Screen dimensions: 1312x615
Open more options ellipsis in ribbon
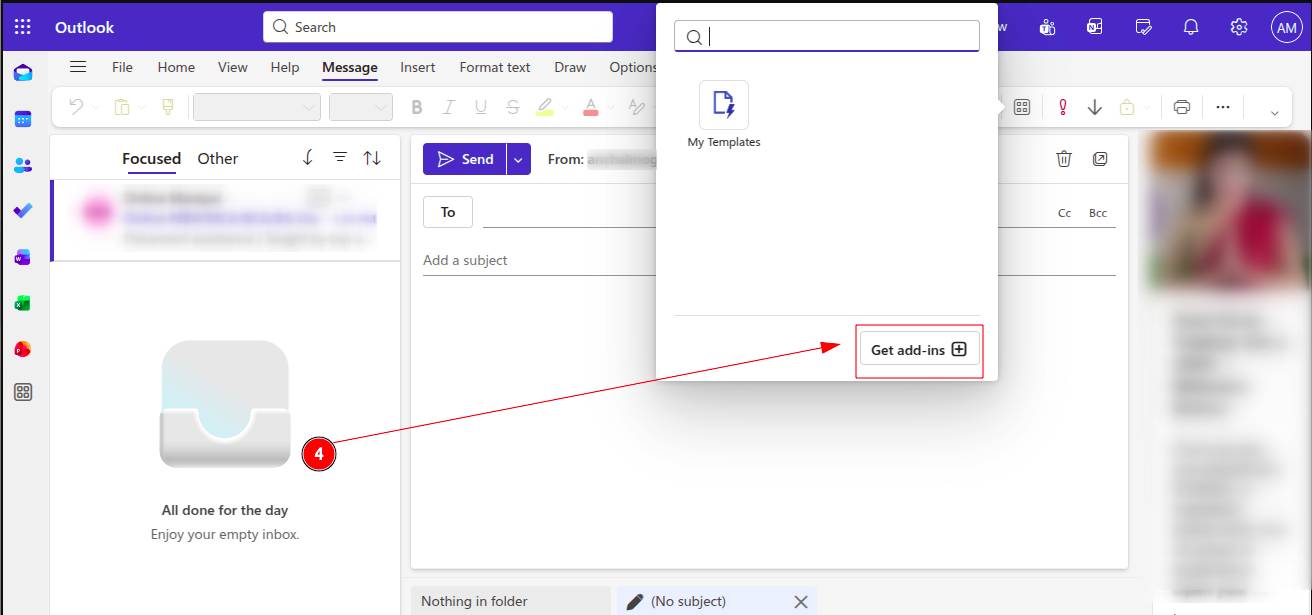click(1222, 107)
